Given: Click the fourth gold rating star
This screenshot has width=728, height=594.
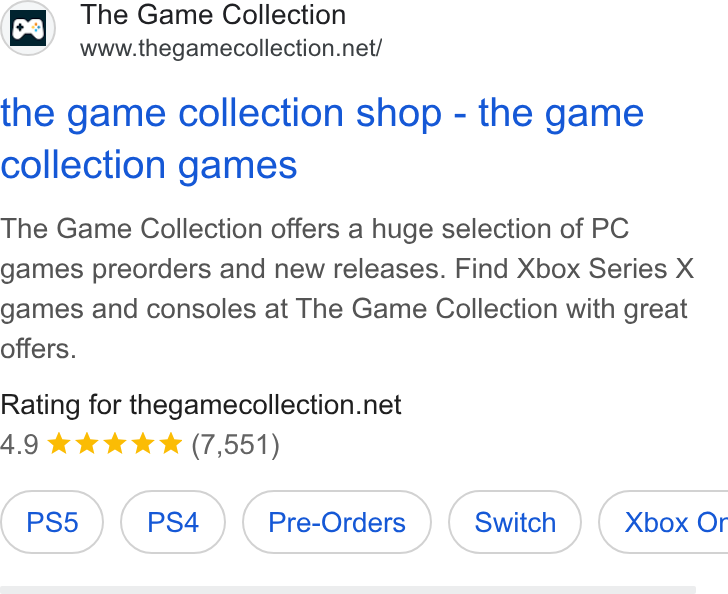Looking at the screenshot, I should click(x=143, y=443).
